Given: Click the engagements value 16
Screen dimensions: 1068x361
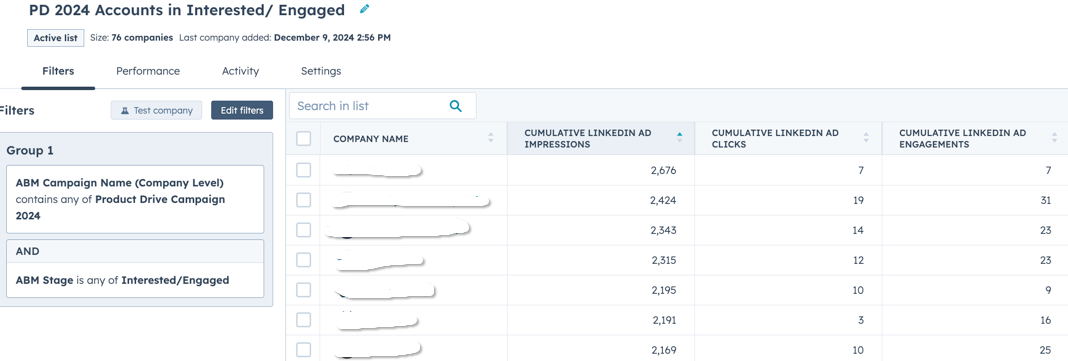Looking at the screenshot, I should (1046, 320).
